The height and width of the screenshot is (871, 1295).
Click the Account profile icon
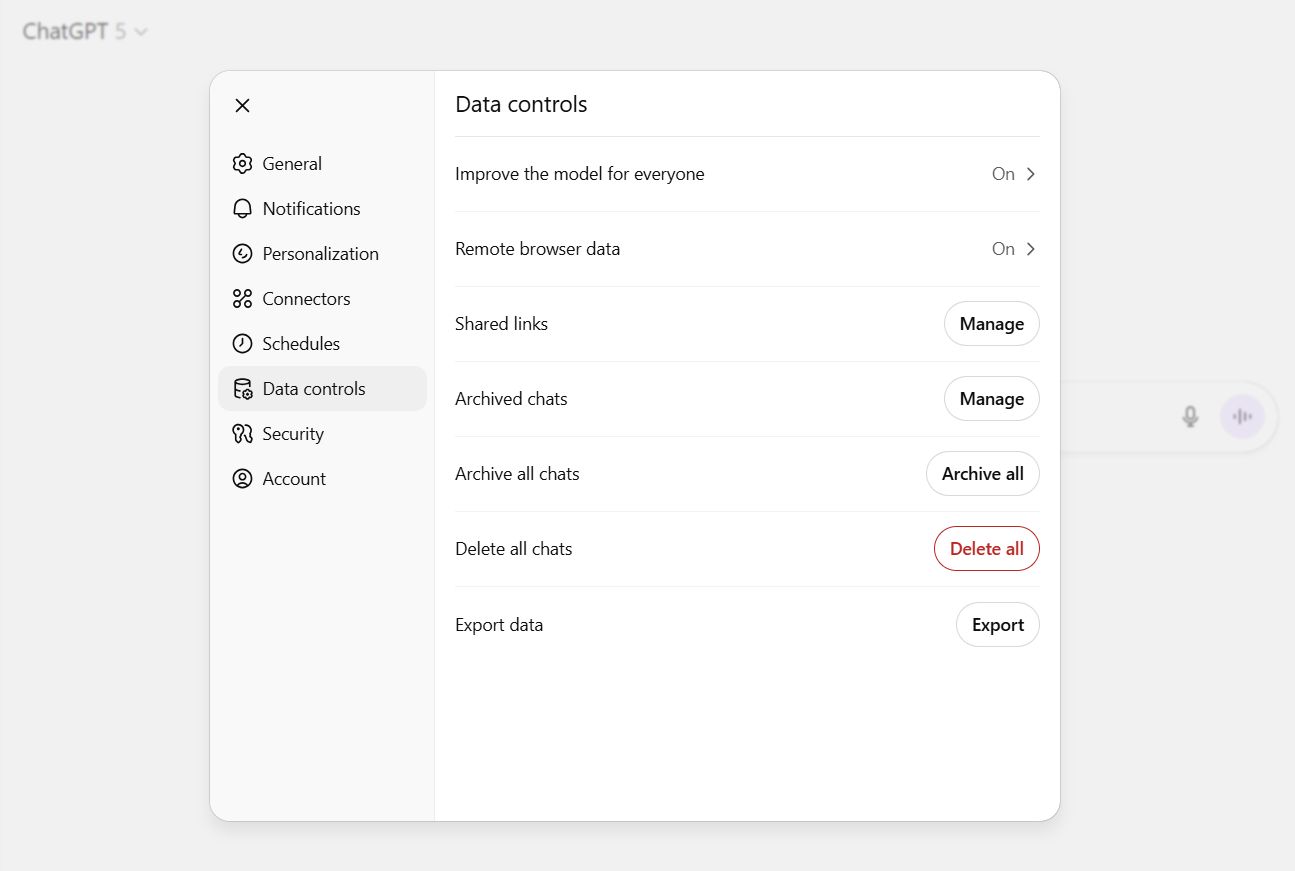tap(242, 479)
